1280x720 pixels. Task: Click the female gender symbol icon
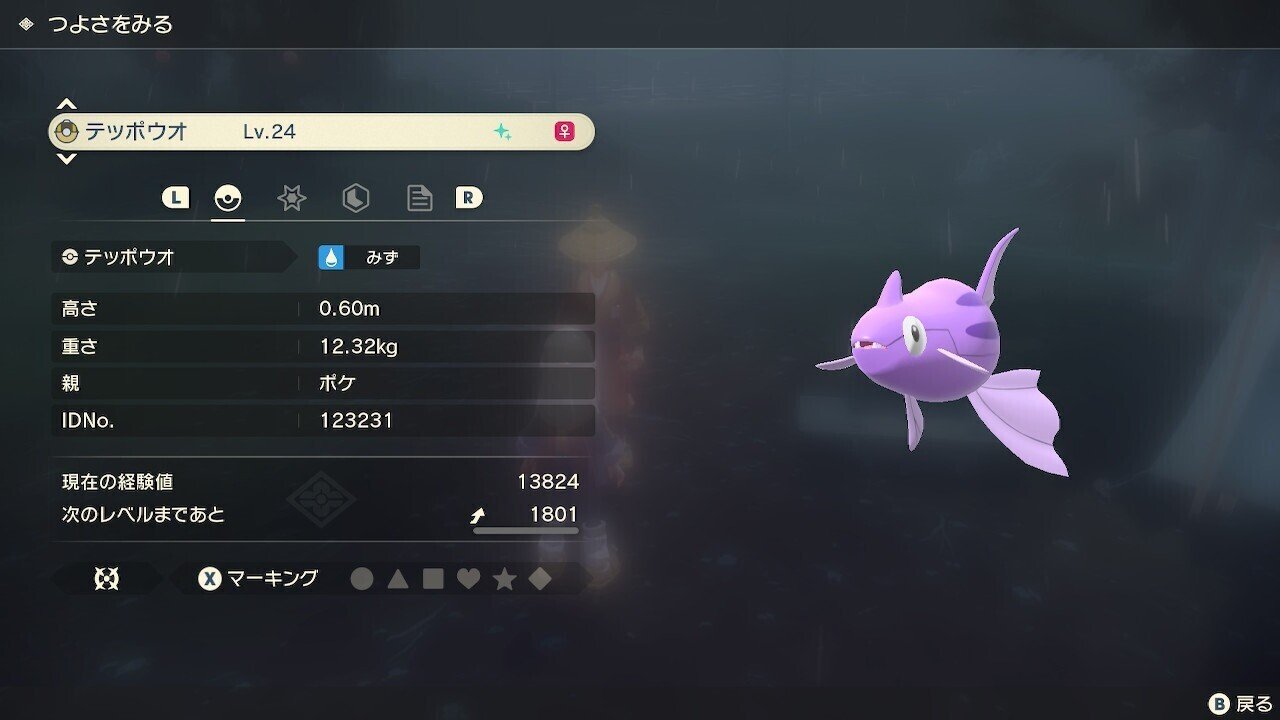(564, 131)
